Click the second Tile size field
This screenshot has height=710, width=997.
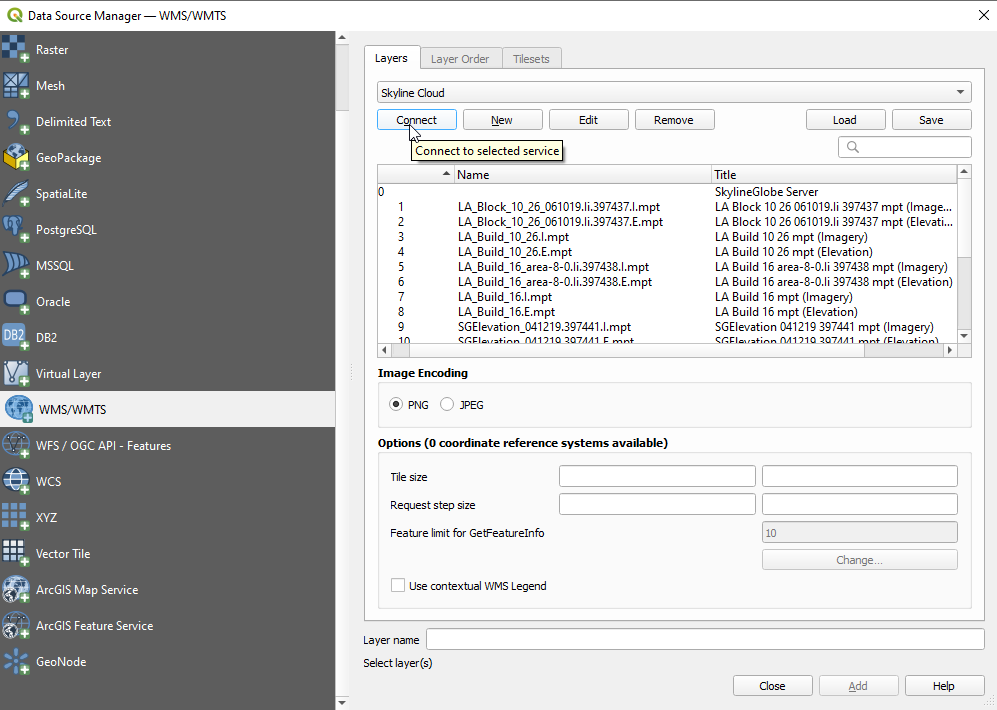860,476
